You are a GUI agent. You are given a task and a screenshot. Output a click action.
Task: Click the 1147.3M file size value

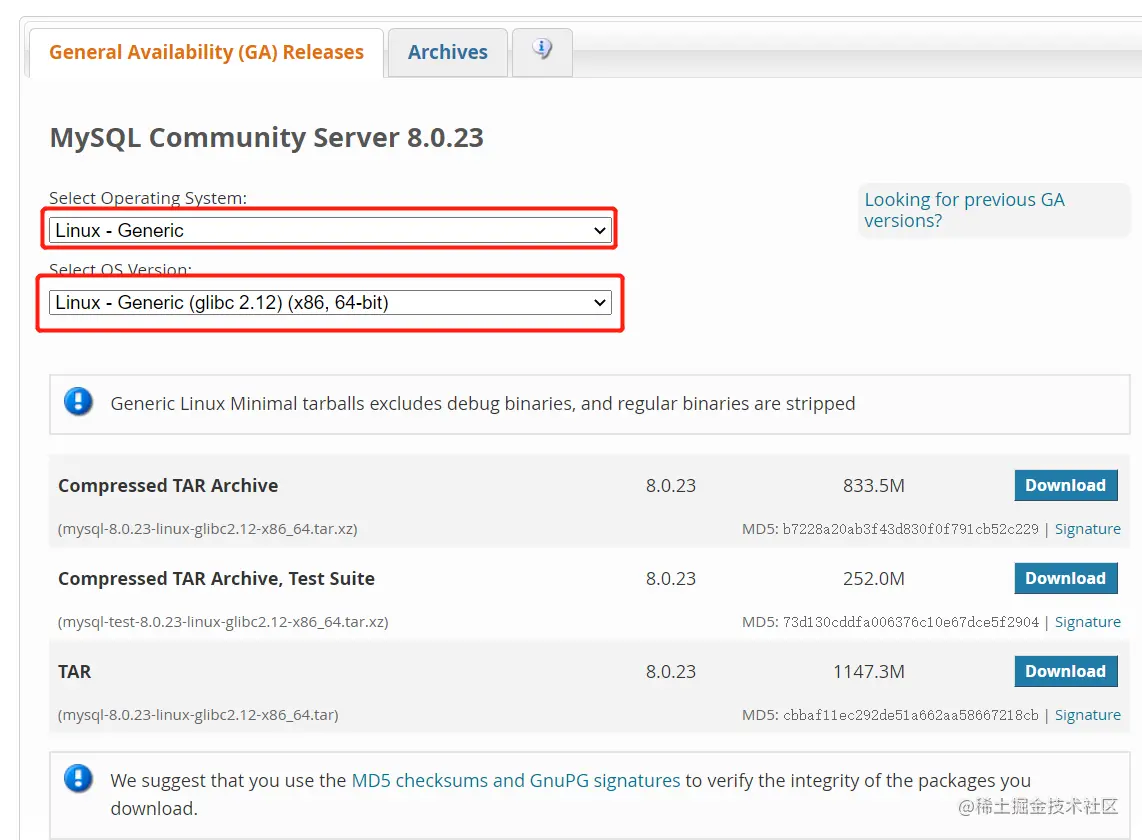pyautogui.click(x=869, y=671)
